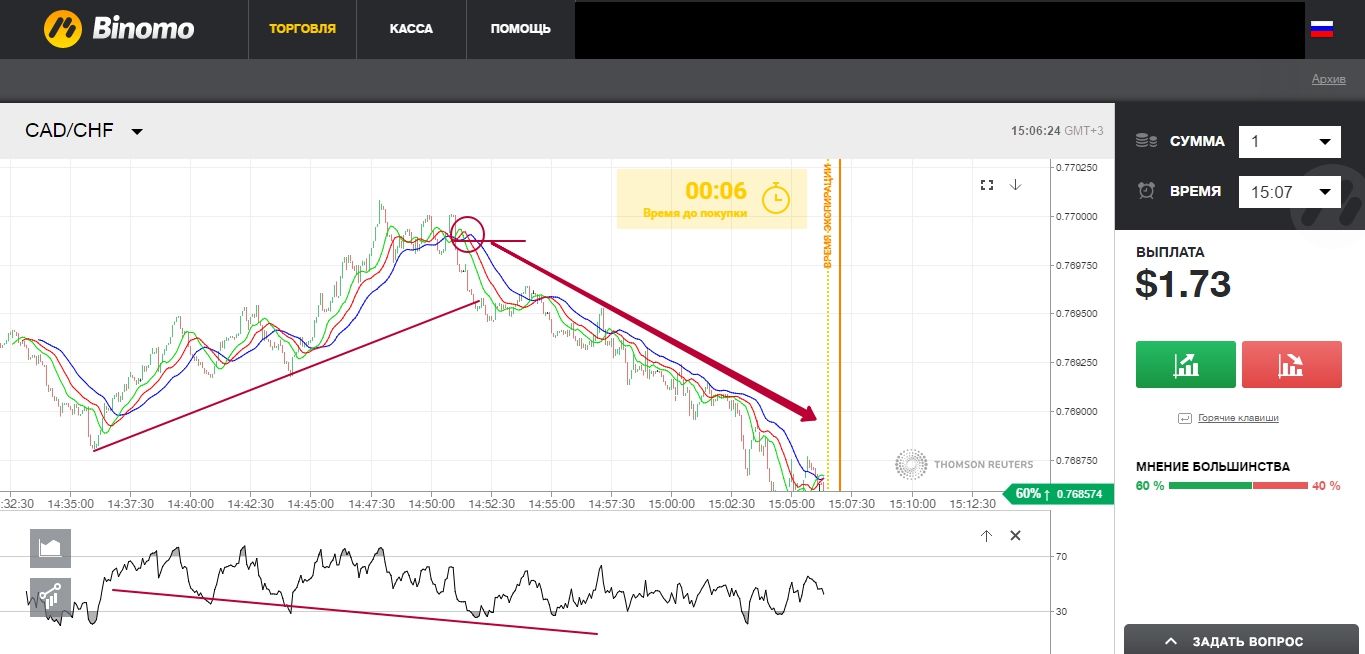Open the indicators line-graph icon

[x=50, y=597]
